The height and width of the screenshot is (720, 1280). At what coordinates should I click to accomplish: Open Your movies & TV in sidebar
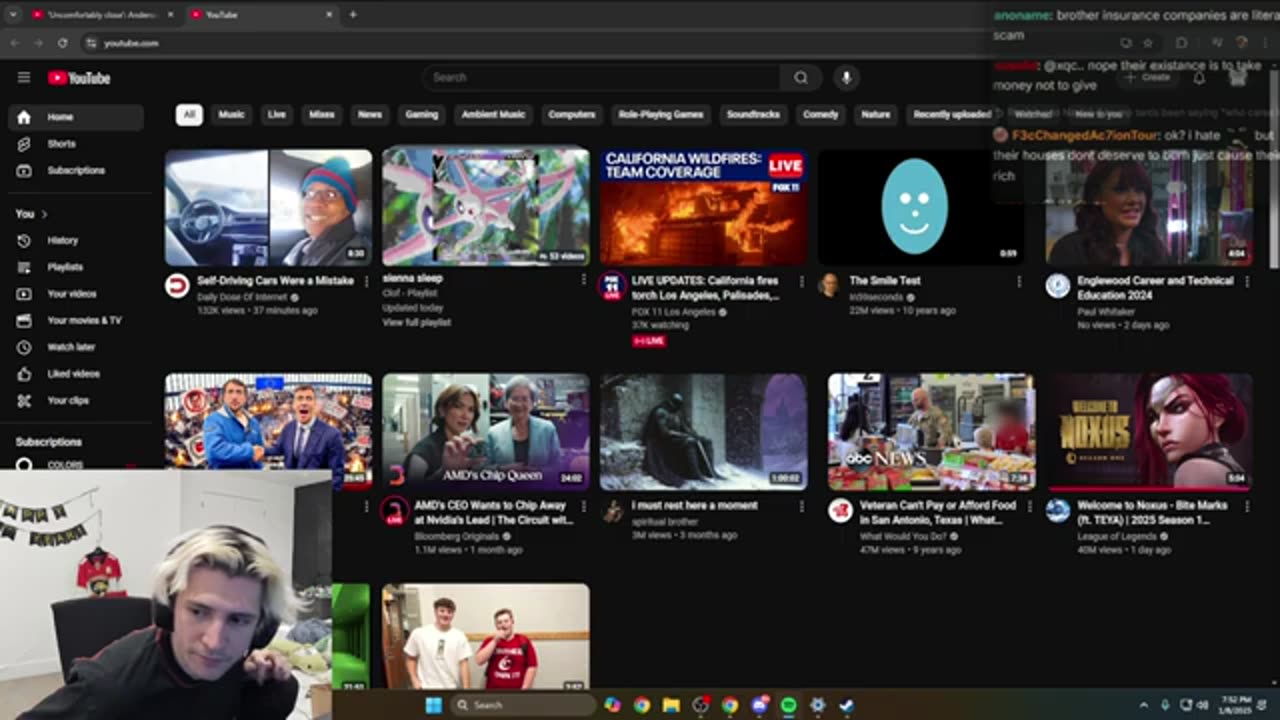coord(76,320)
